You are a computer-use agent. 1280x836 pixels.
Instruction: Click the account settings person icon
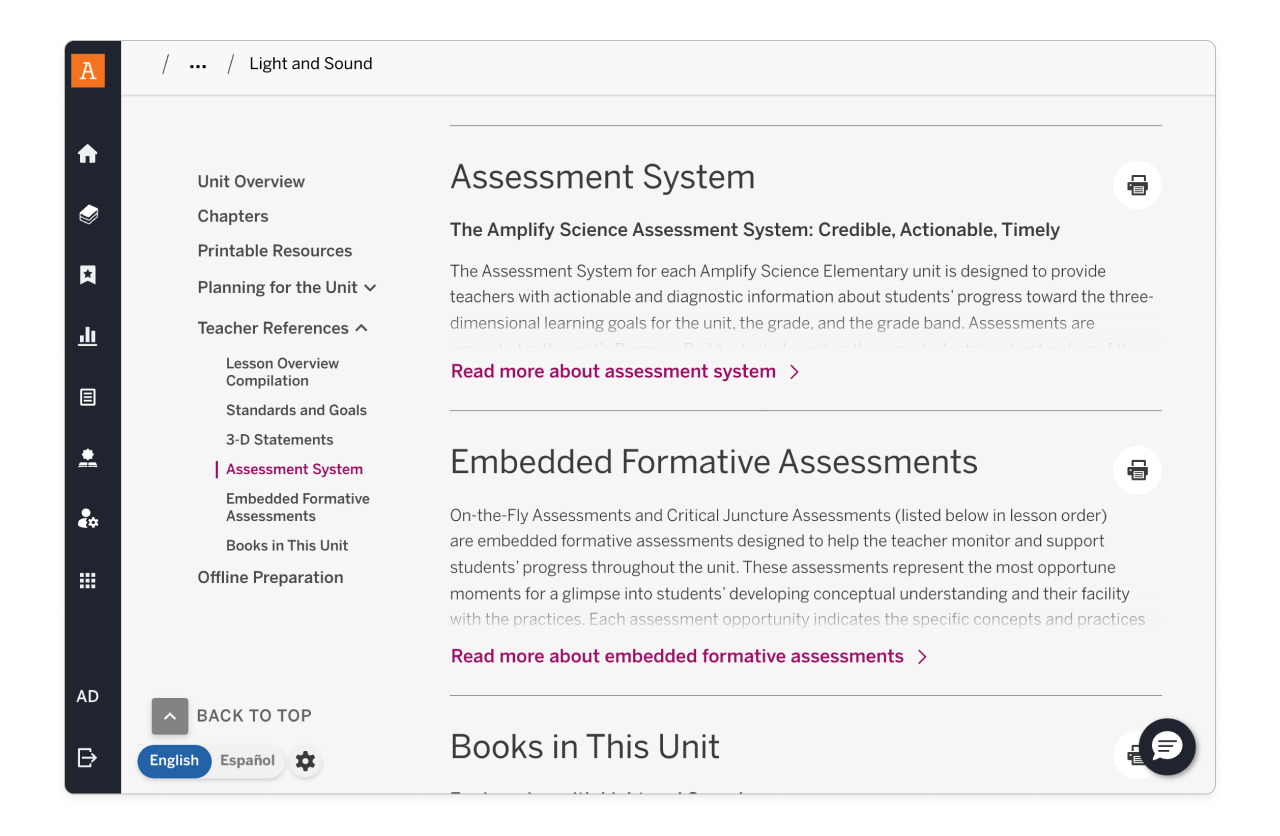87,519
